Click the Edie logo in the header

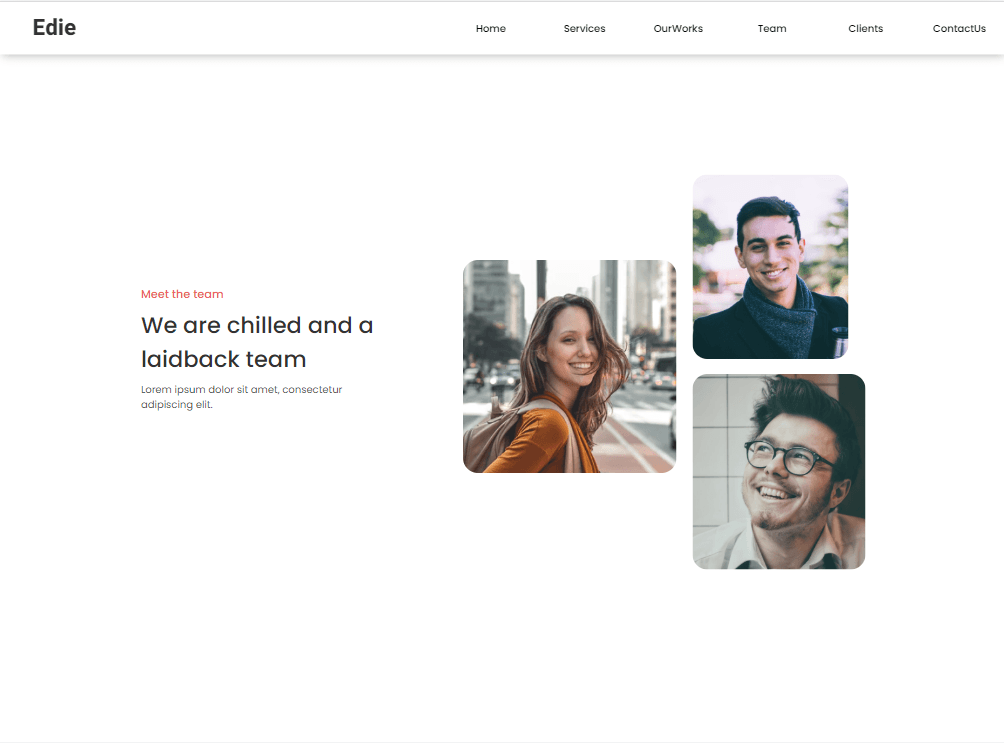coord(54,28)
